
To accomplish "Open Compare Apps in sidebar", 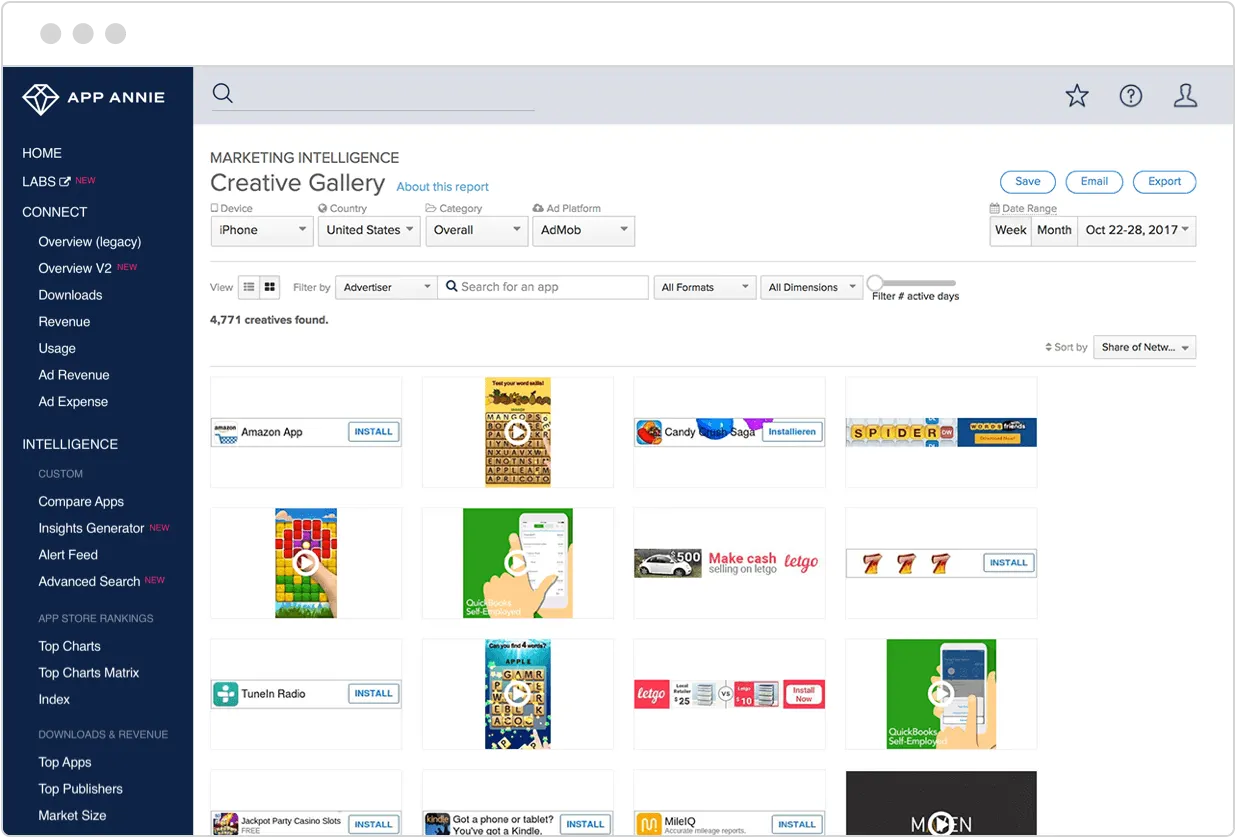I will coord(81,502).
